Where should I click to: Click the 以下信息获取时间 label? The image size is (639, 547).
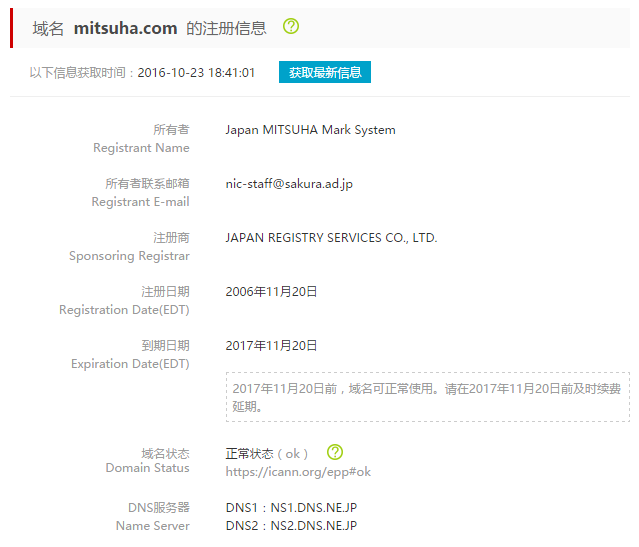77,73
